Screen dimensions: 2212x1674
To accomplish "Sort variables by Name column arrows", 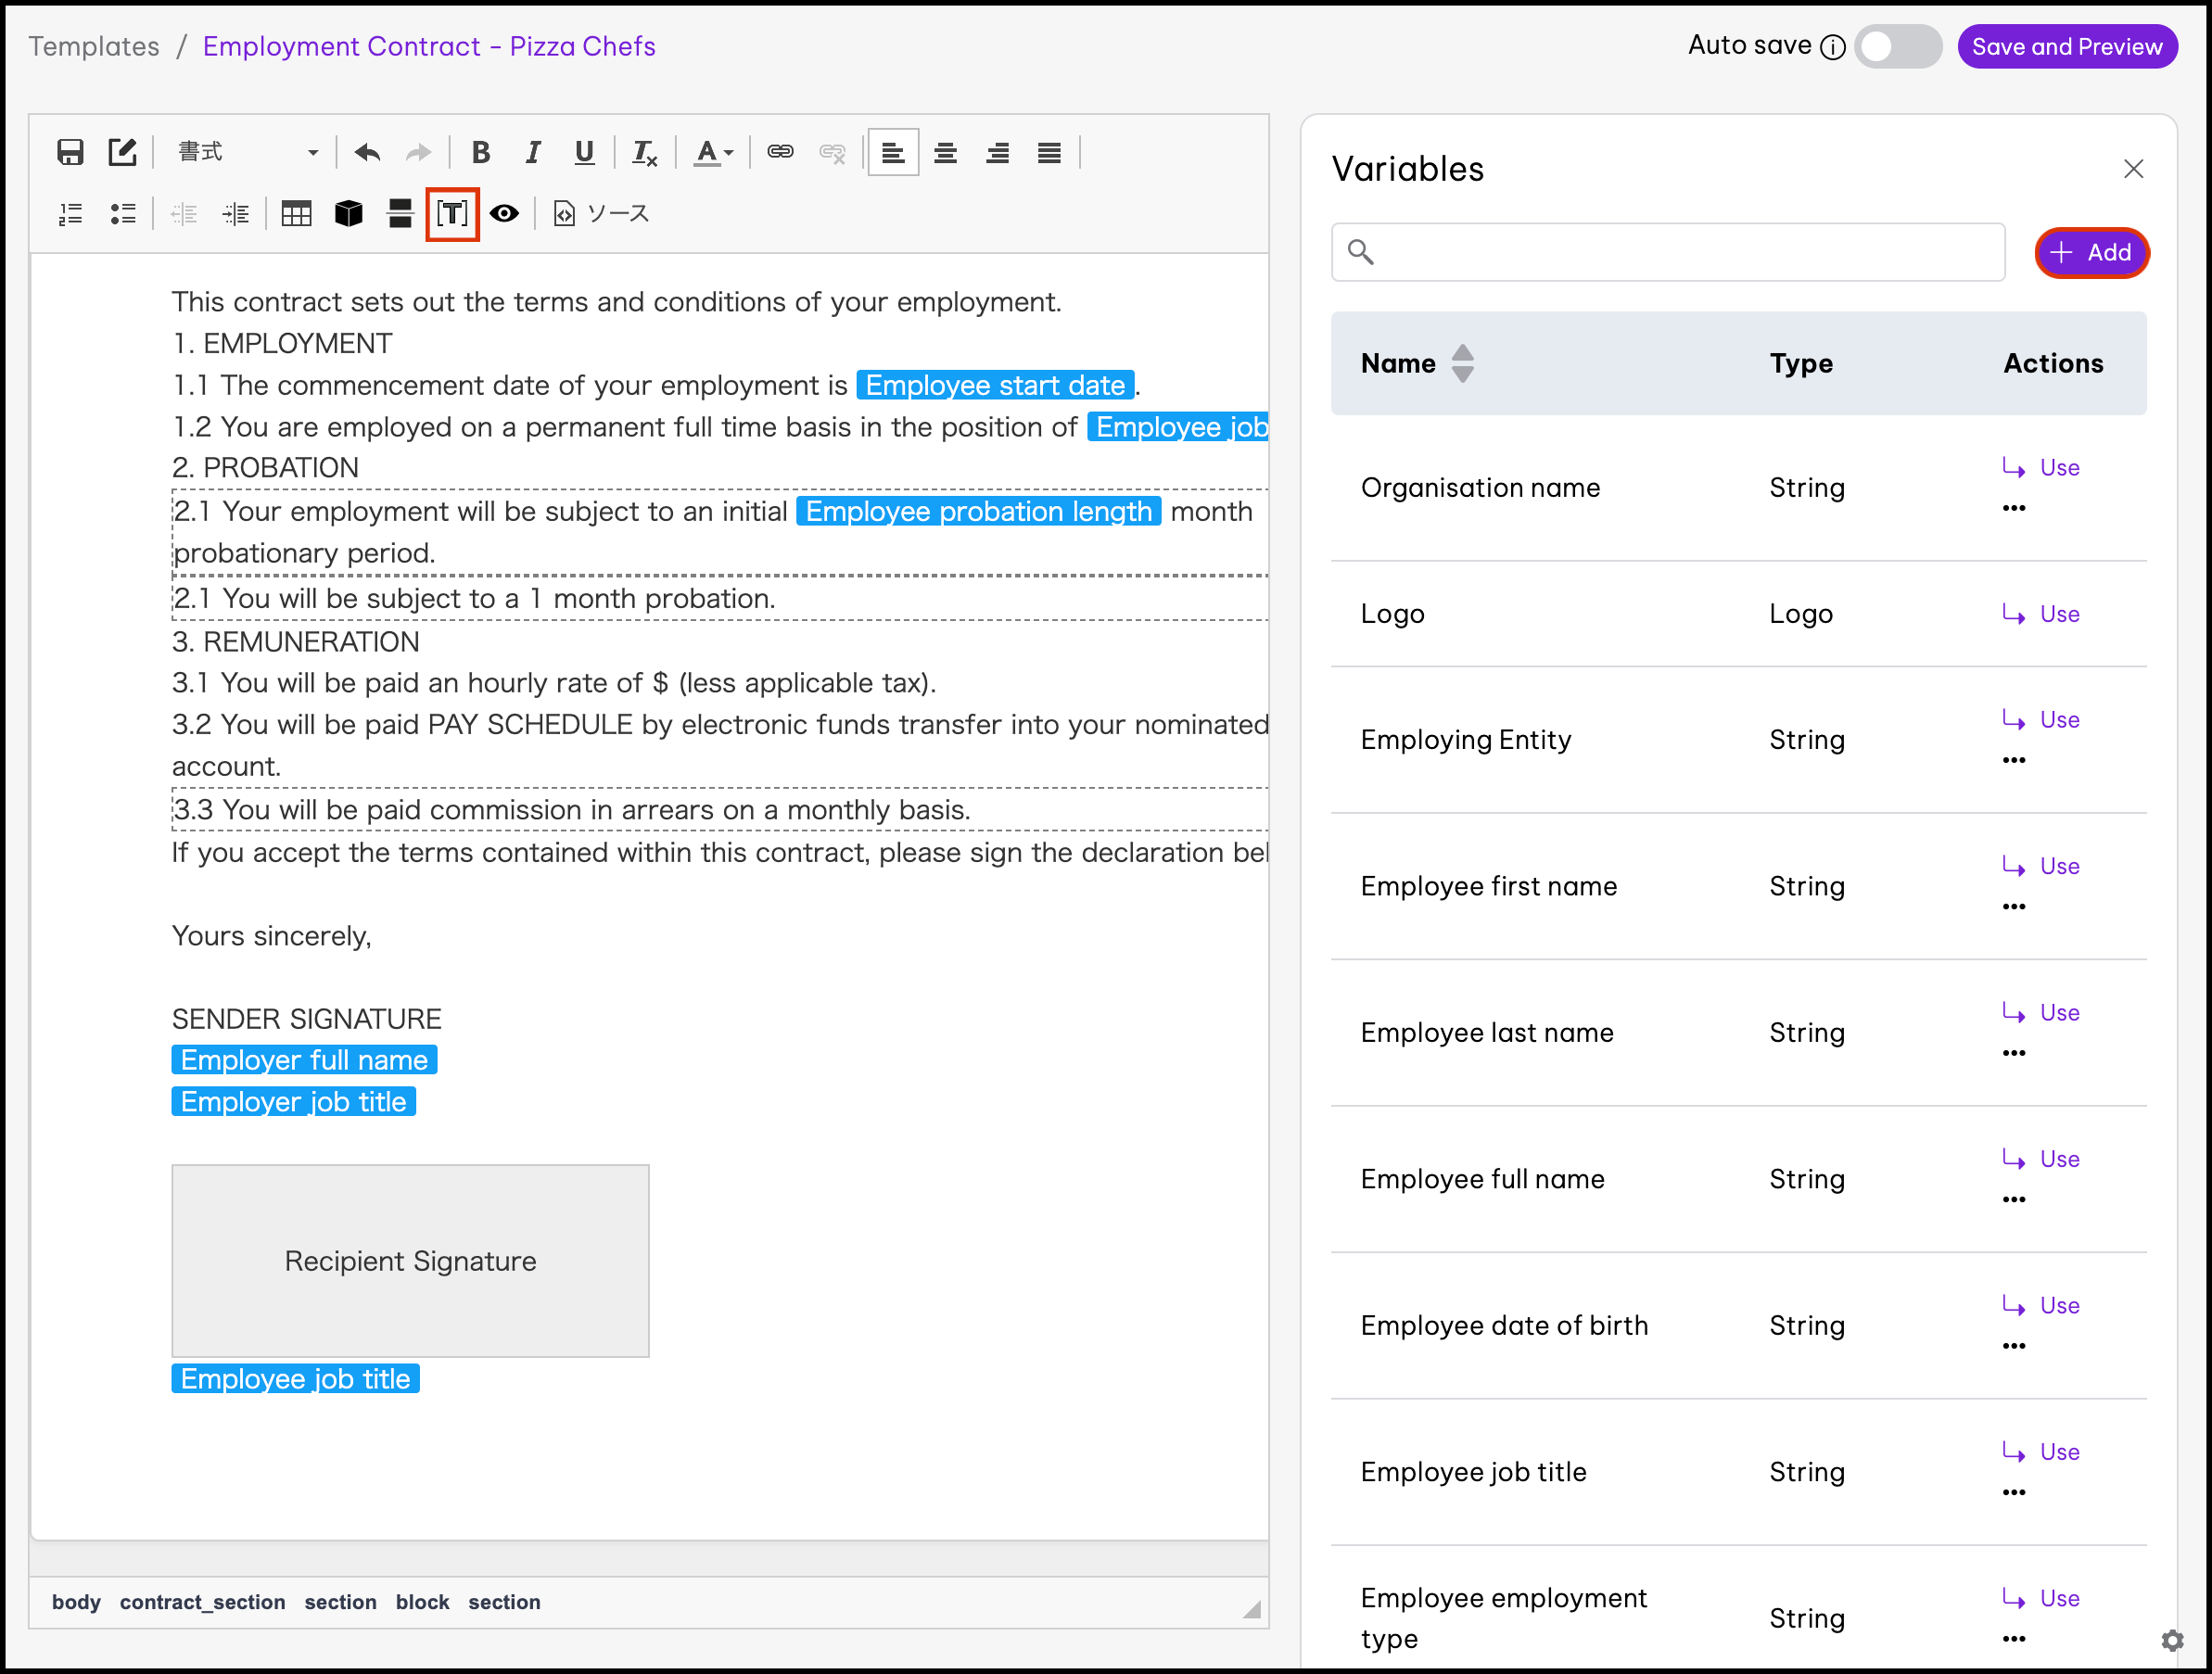I will pyautogui.click(x=1462, y=363).
